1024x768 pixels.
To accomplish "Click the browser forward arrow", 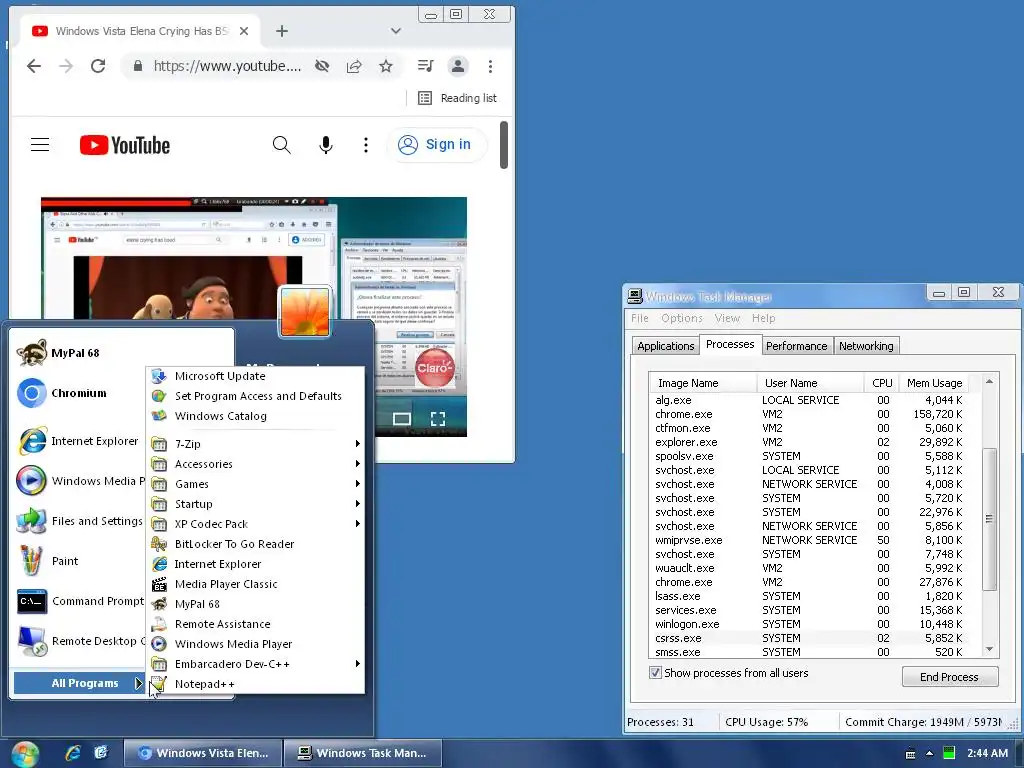I will (x=66, y=66).
